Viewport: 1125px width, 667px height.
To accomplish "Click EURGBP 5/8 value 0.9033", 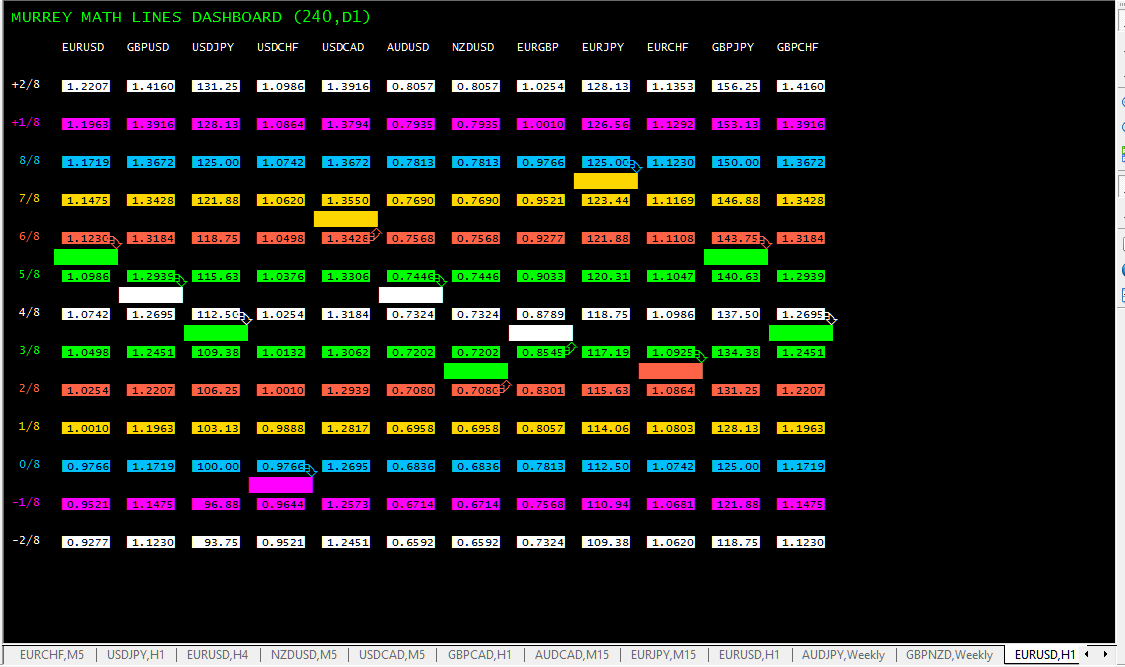I will pos(541,276).
